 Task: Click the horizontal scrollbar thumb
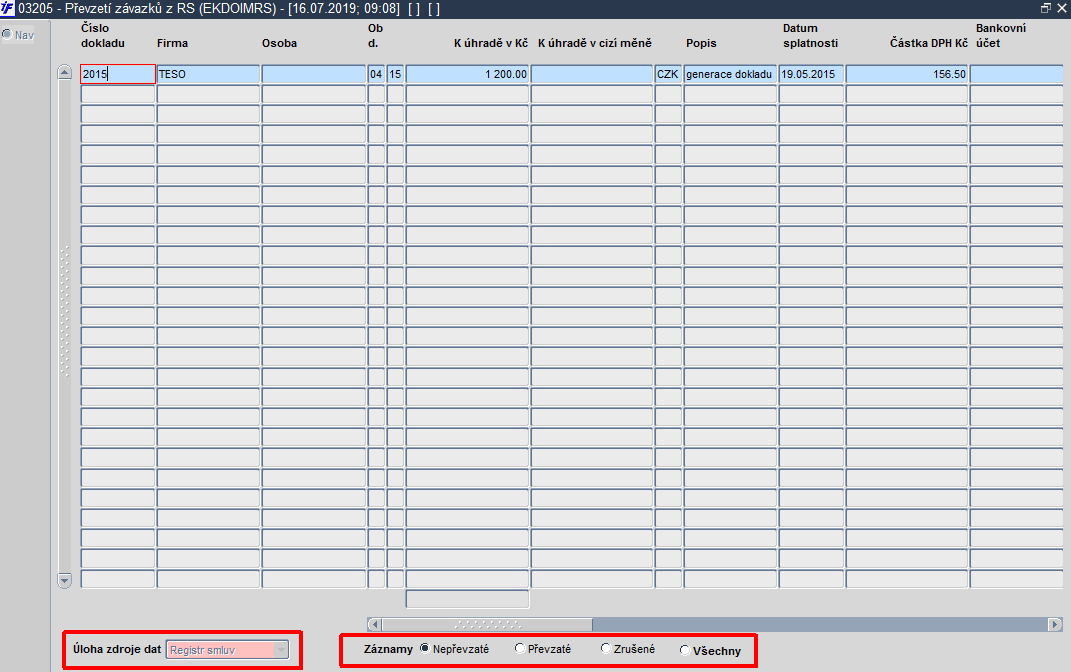487,624
